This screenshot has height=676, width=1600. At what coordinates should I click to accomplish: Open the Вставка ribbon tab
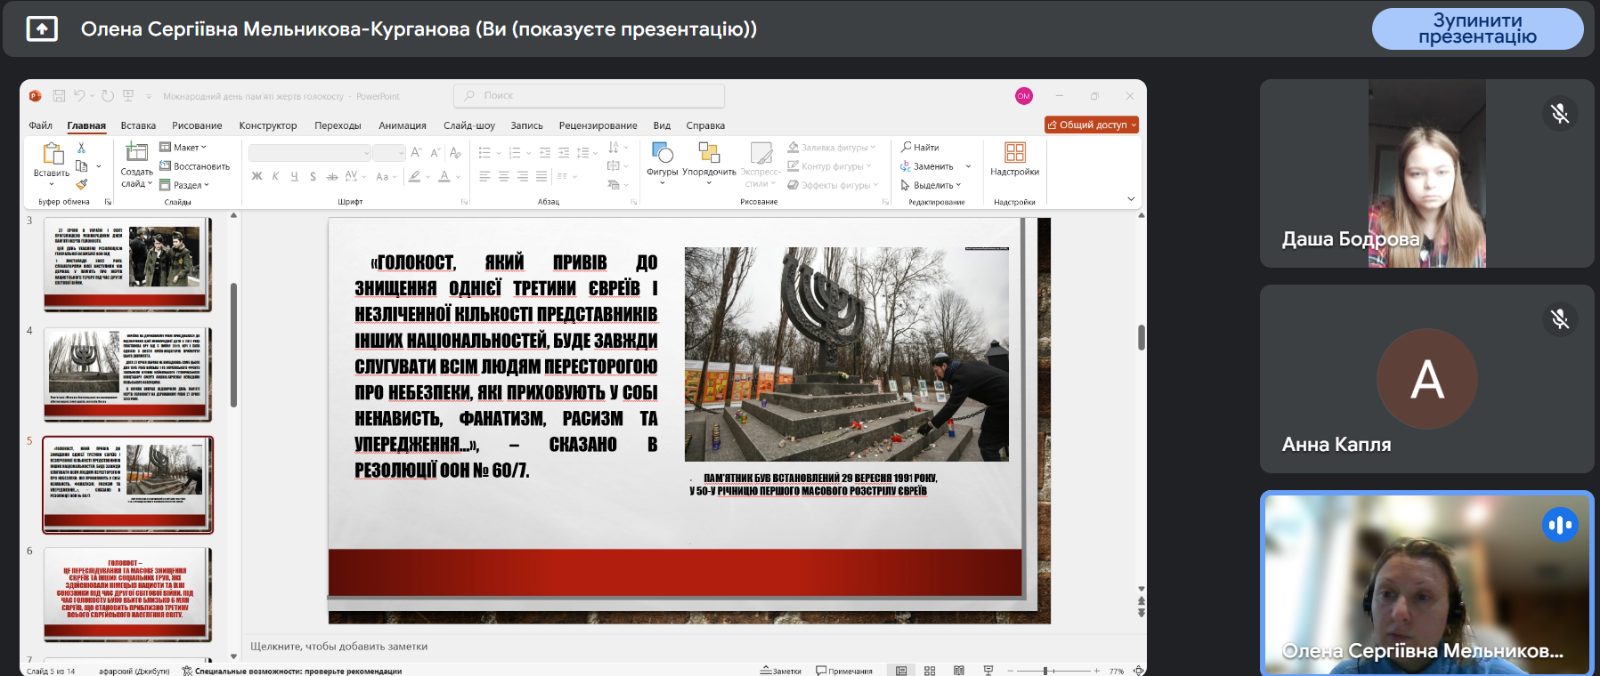138,126
